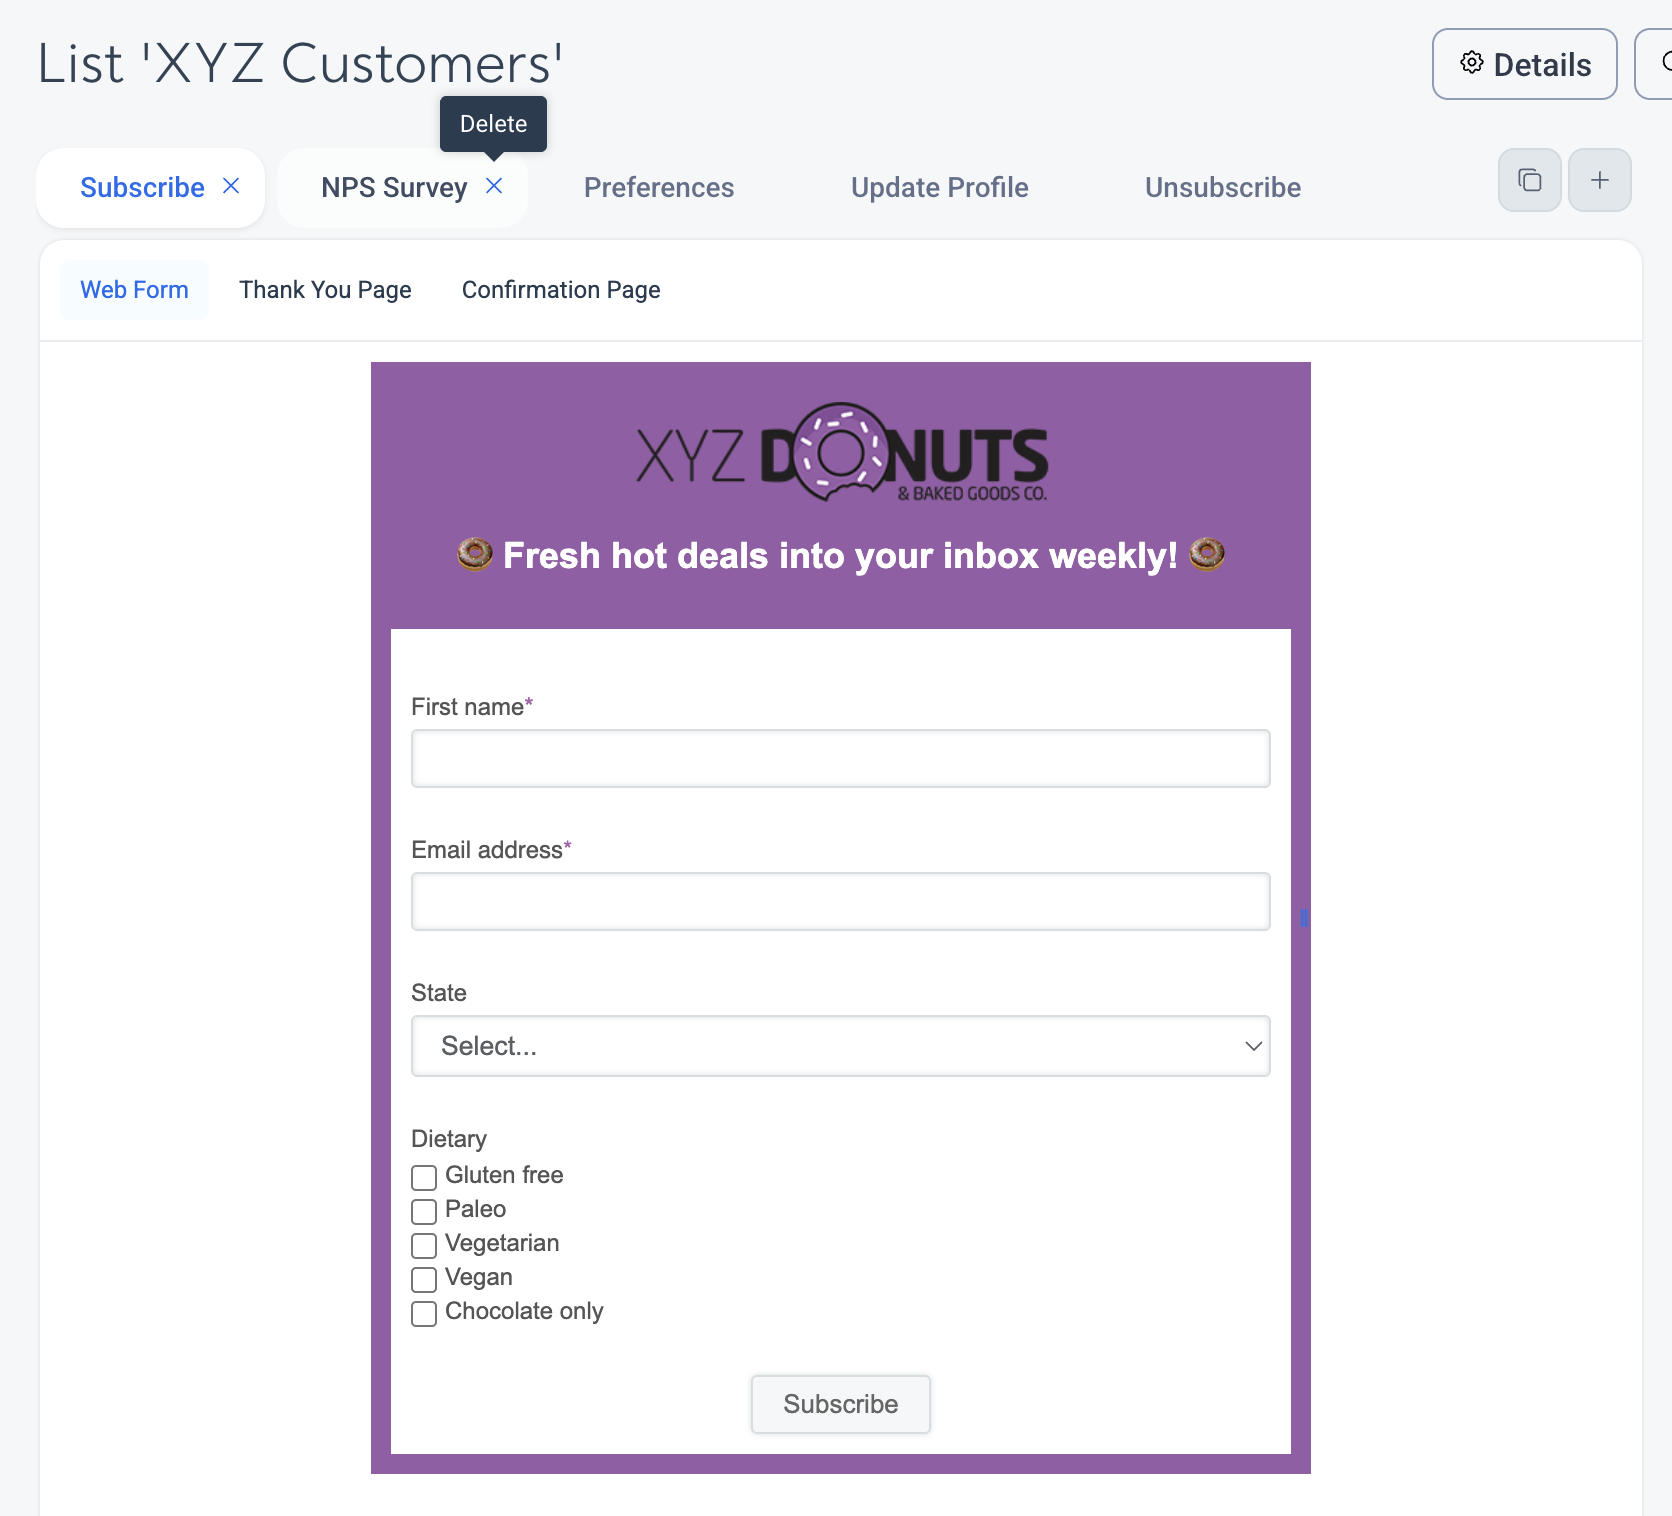Click the 'Fresh hot deals' headline text
The image size is (1672, 1516).
pos(840,555)
